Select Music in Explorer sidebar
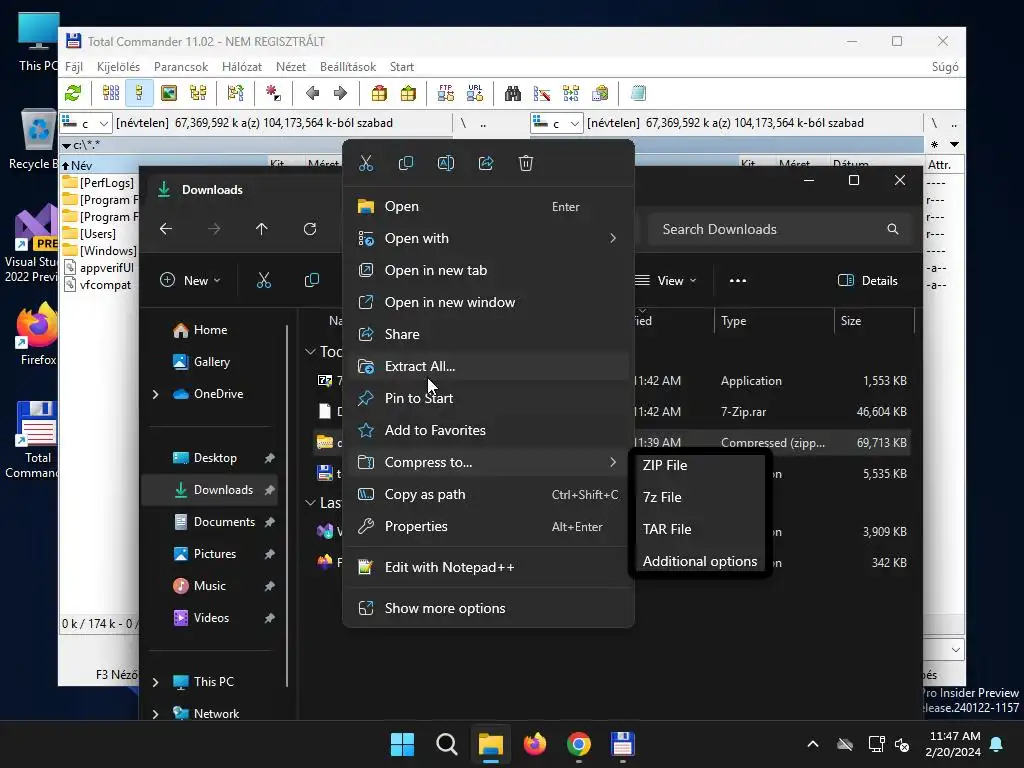The height and width of the screenshot is (768, 1024). (x=209, y=586)
